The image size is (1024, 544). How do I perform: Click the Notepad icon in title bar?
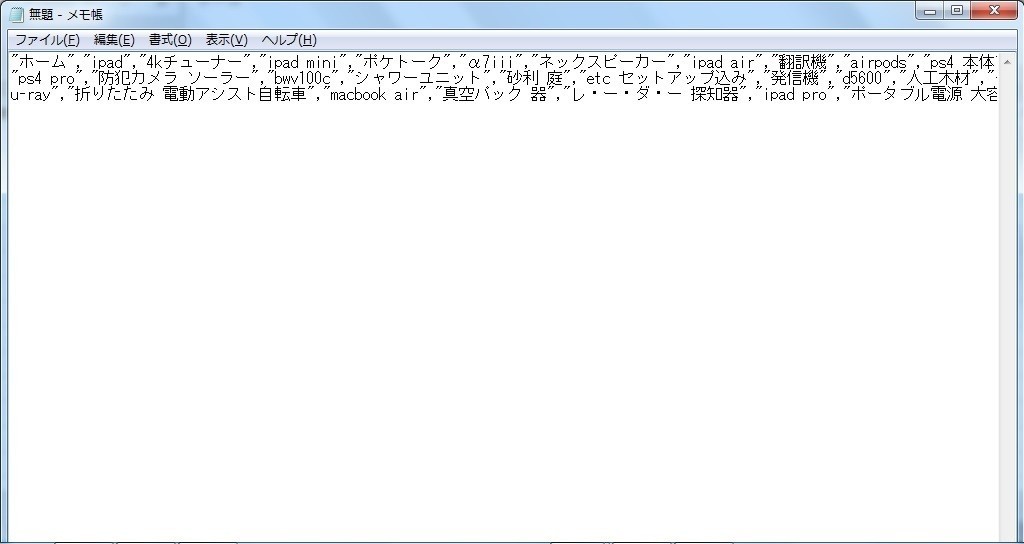click(16, 14)
